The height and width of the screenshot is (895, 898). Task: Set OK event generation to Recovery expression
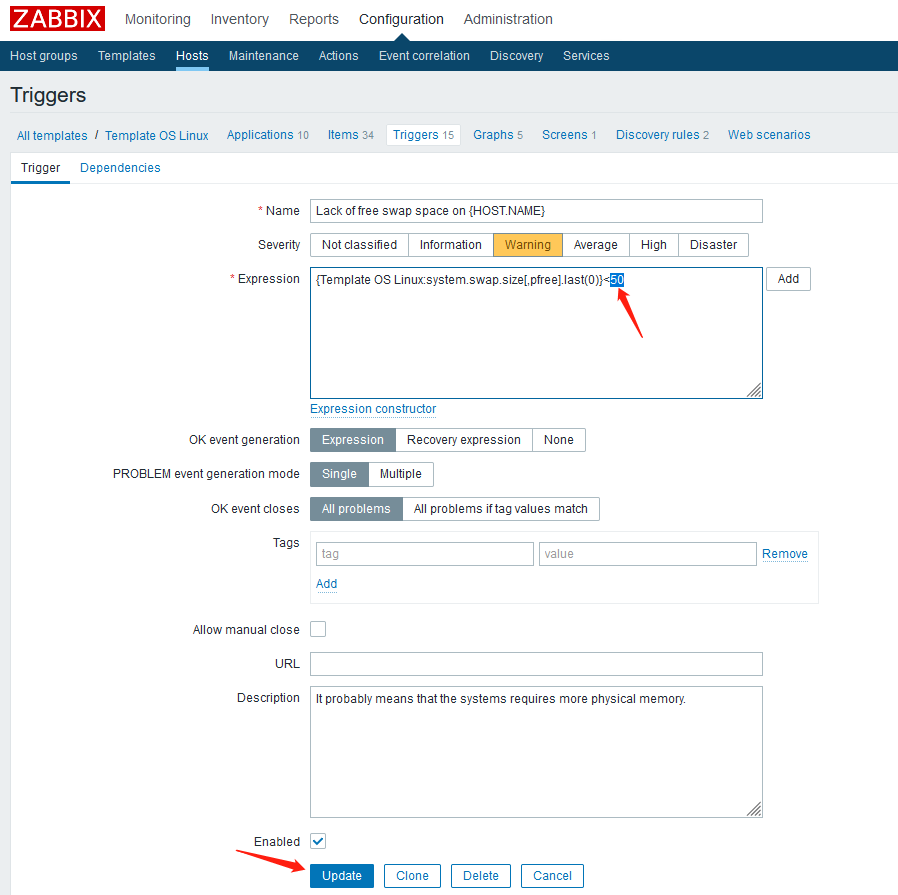coord(464,440)
